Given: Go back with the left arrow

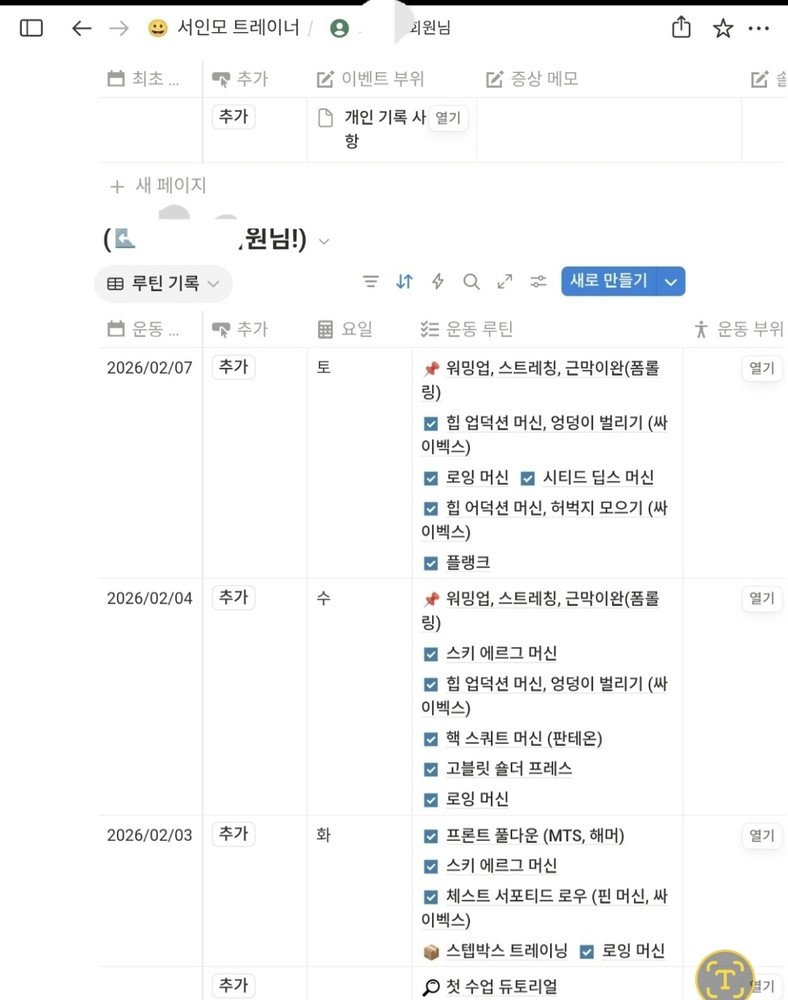Looking at the screenshot, I should click(x=82, y=28).
